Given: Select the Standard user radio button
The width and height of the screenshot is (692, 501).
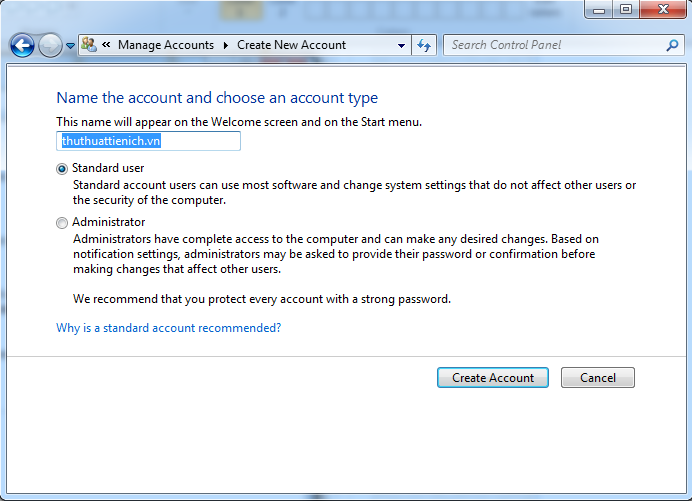Looking at the screenshot, I should point(62,169).
